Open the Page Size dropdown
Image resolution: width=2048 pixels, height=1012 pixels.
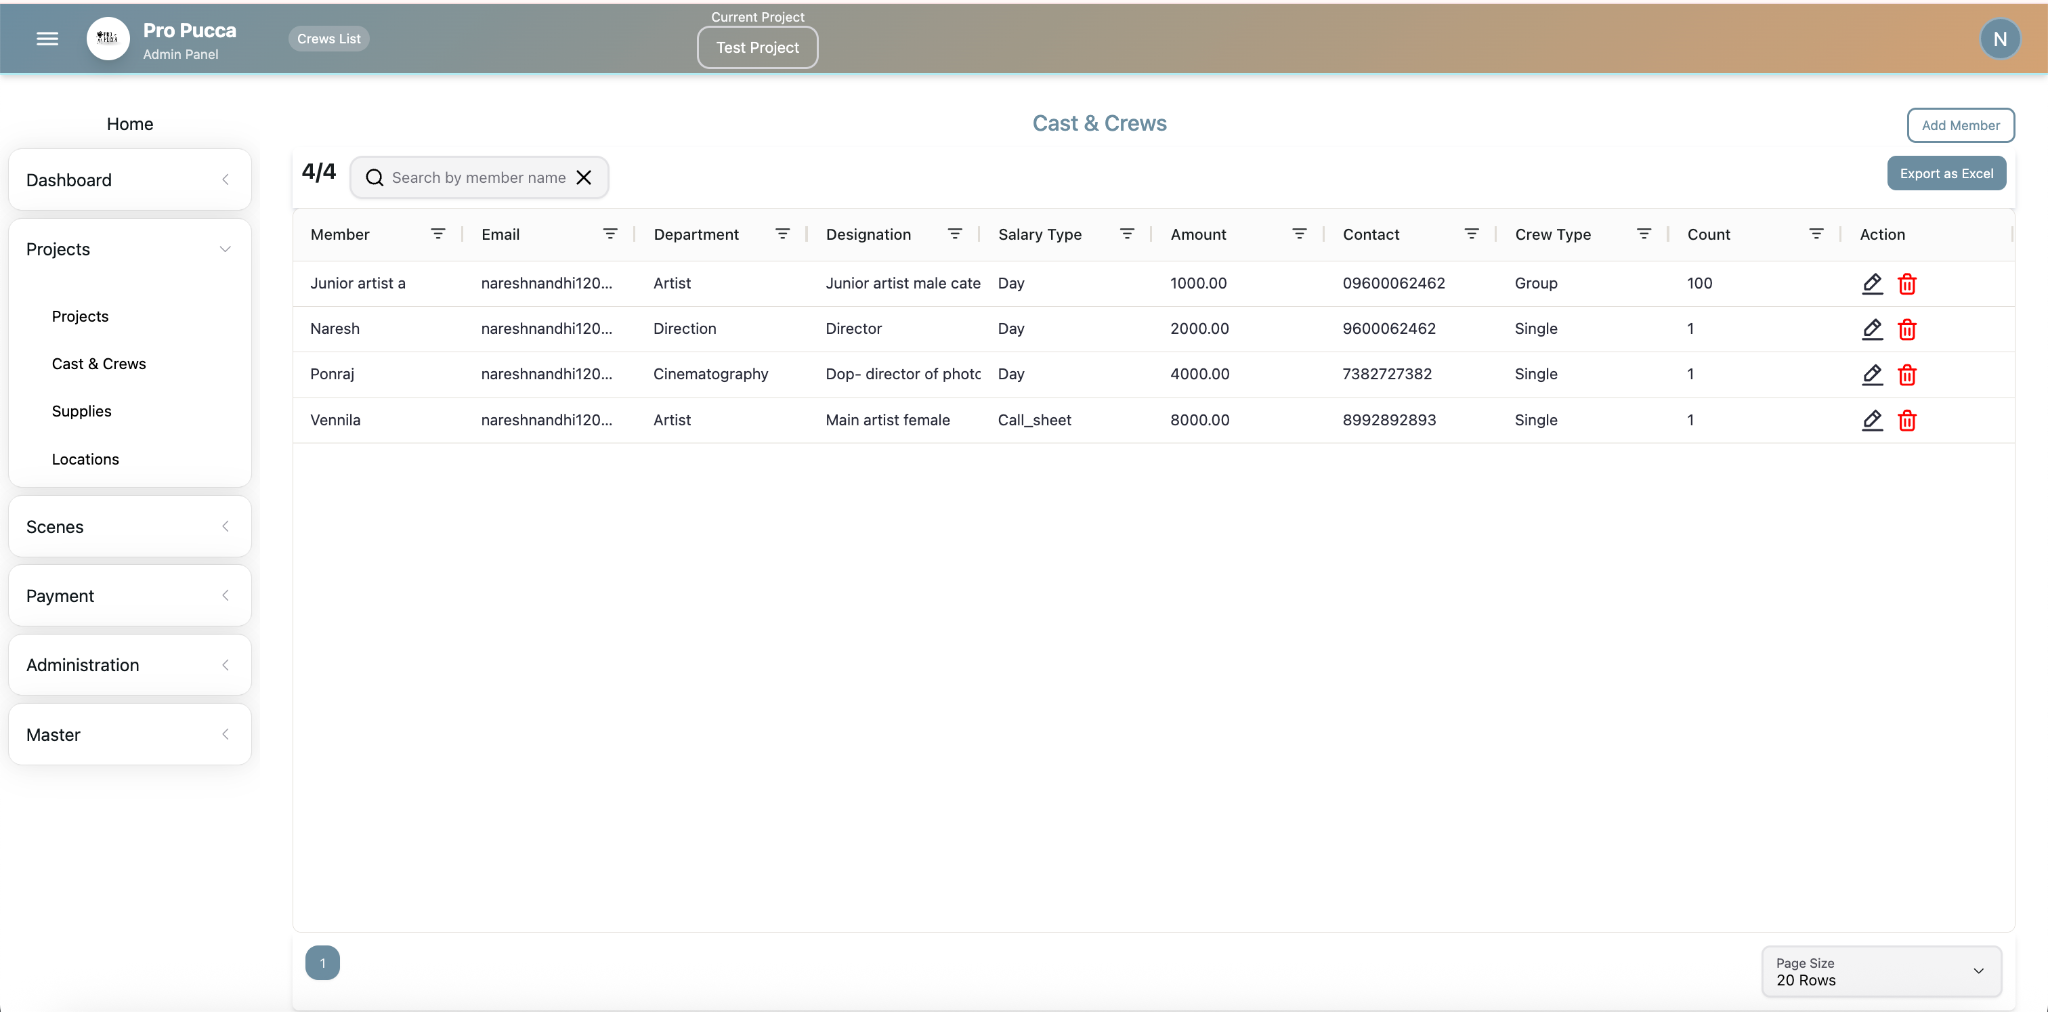coord(1881,971)
